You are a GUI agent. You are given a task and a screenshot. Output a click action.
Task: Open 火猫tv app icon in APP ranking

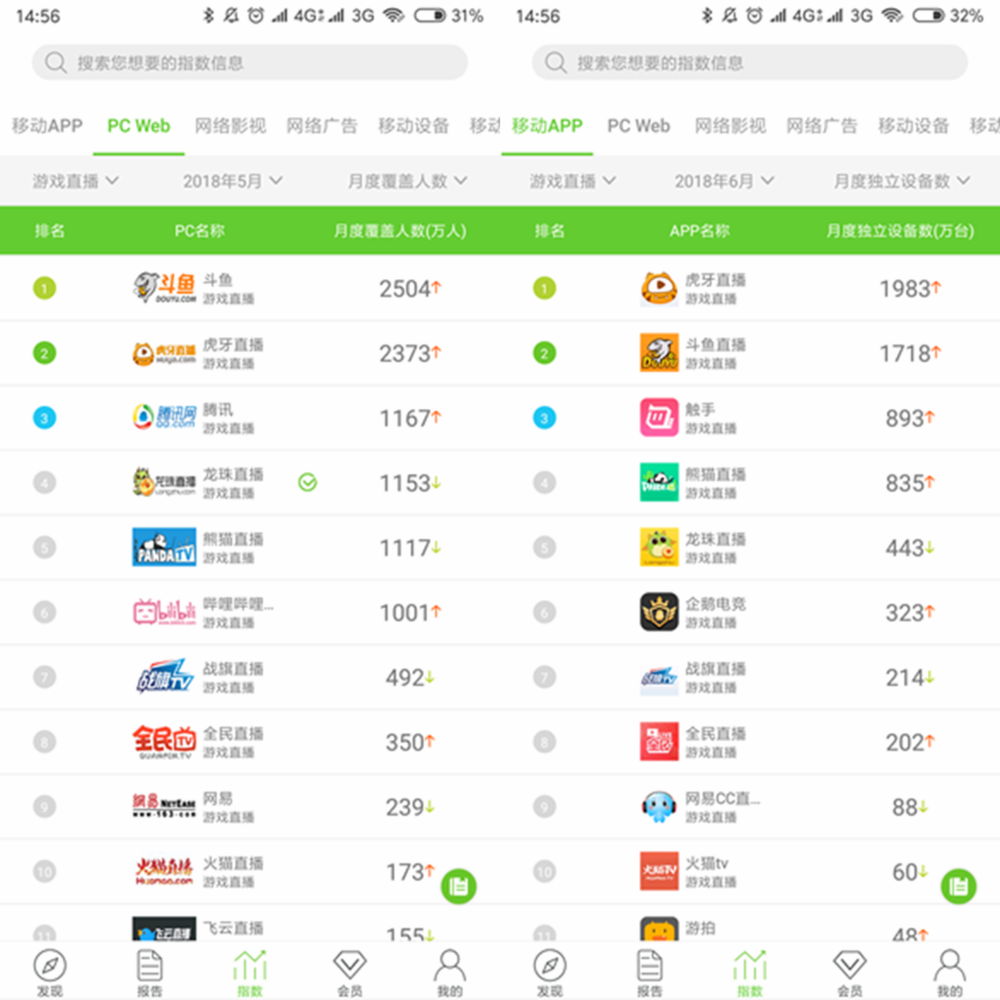coord(659,871)
